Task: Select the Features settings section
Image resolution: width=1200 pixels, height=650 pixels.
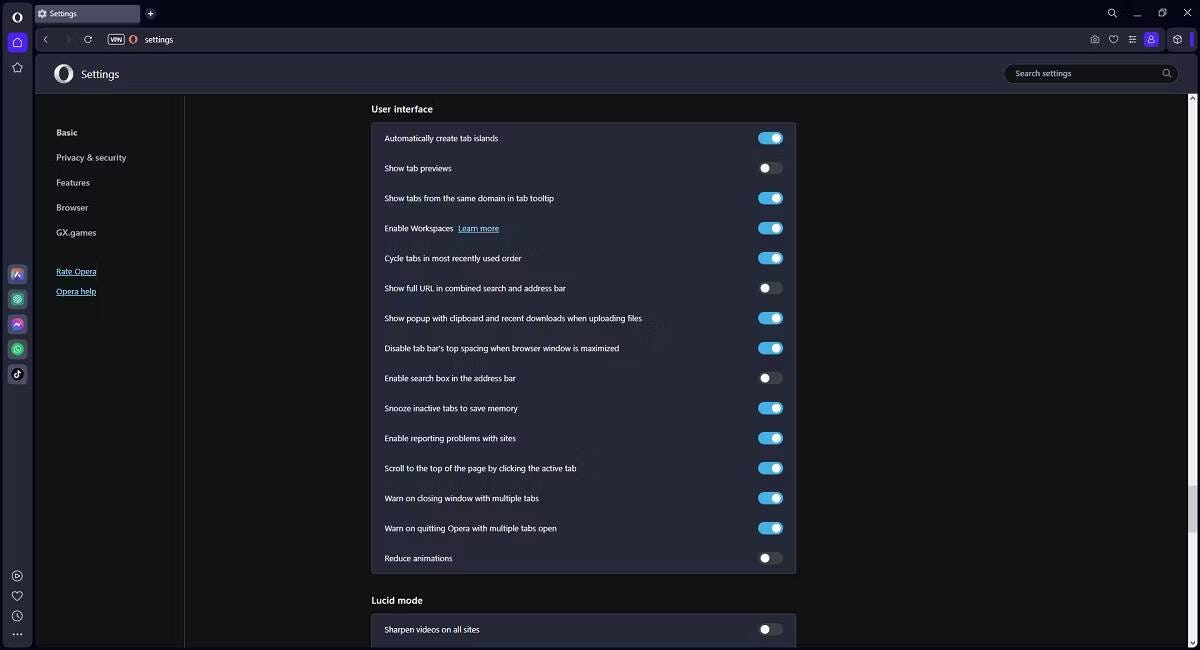Action: [73, 183]
